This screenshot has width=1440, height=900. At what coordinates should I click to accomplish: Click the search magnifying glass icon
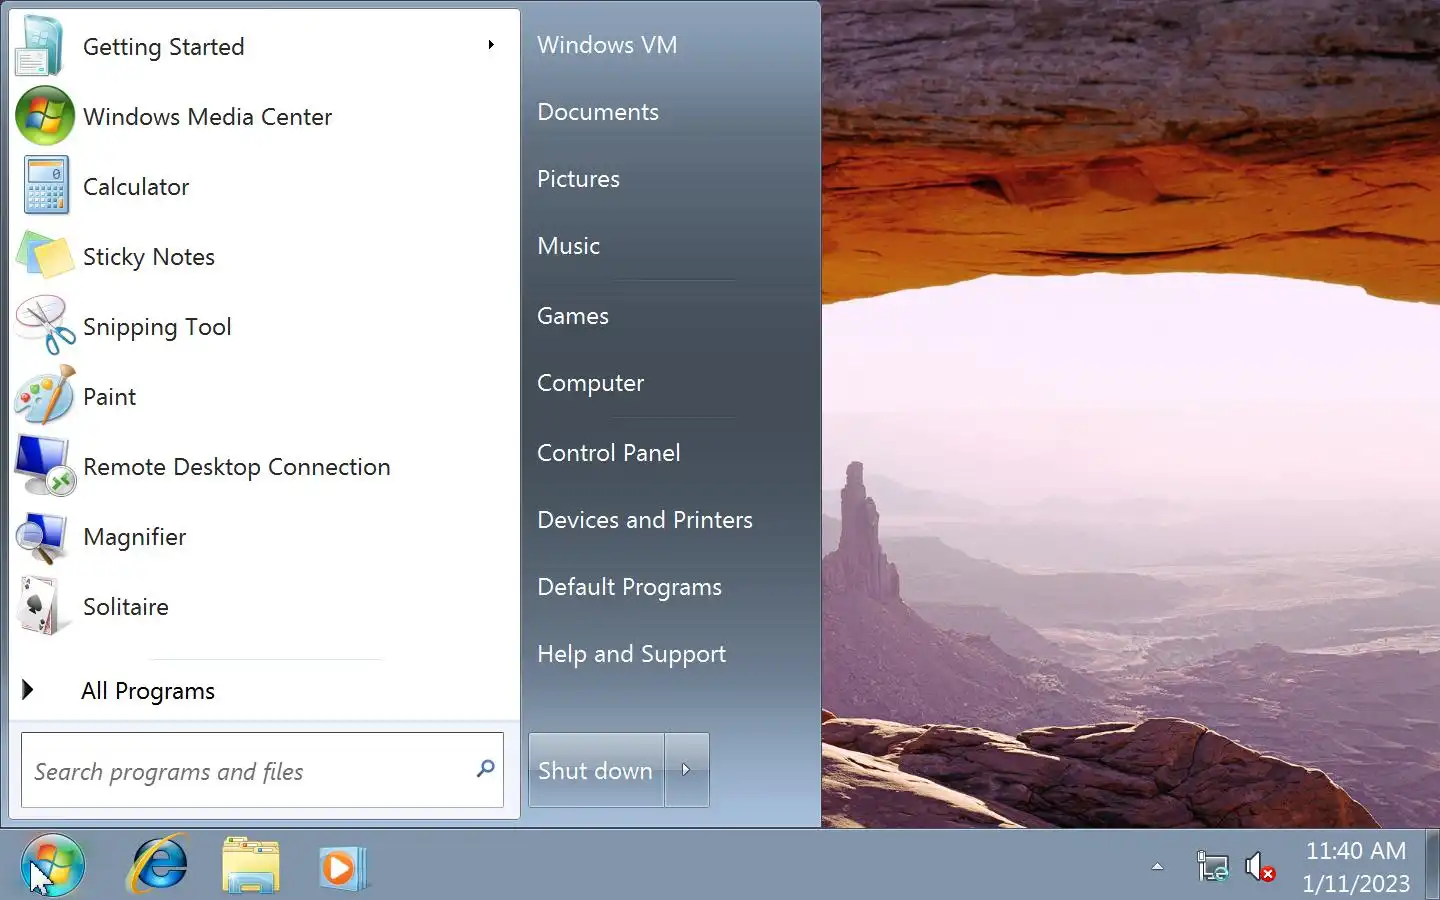486,769
